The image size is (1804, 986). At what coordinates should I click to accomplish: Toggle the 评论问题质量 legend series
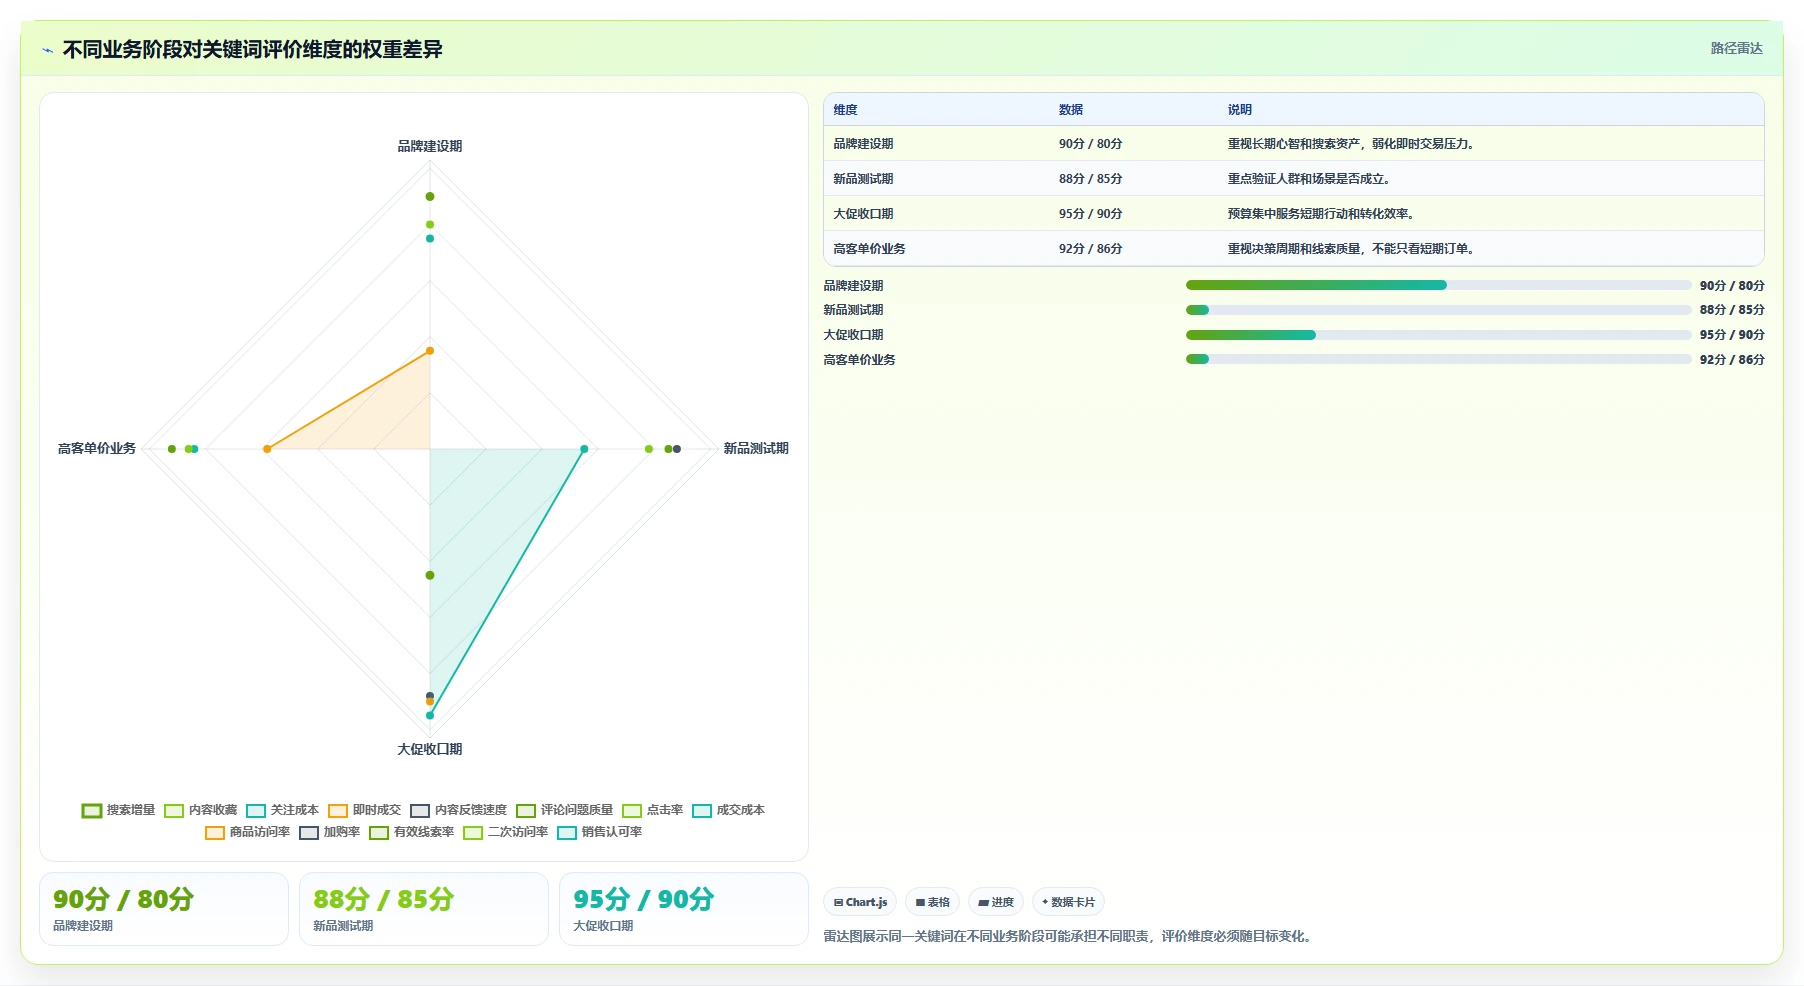coord(565,810)
